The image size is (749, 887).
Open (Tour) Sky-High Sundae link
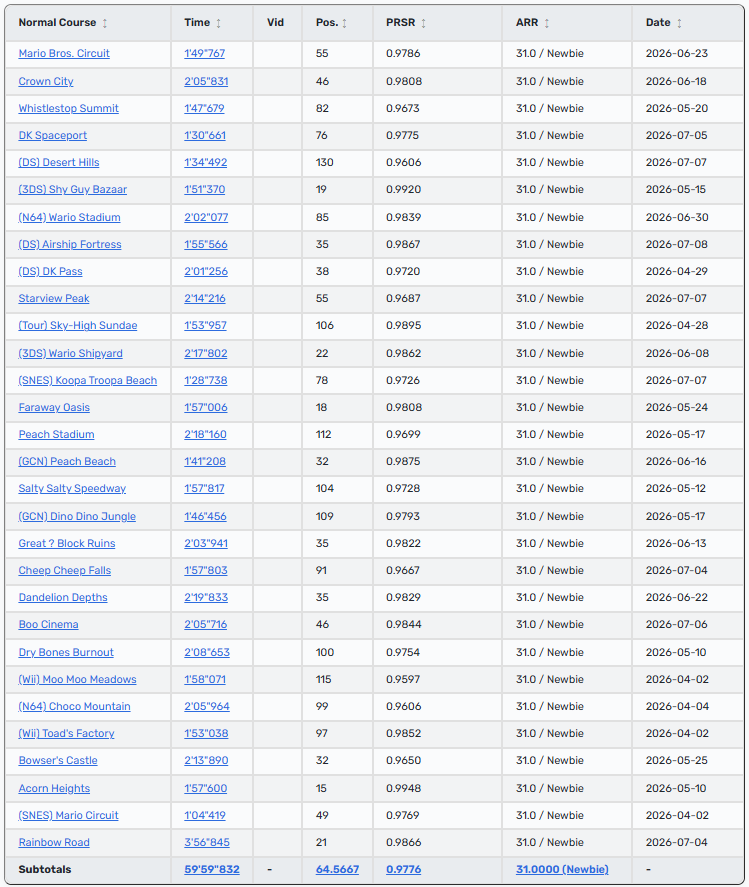(78, 326)
